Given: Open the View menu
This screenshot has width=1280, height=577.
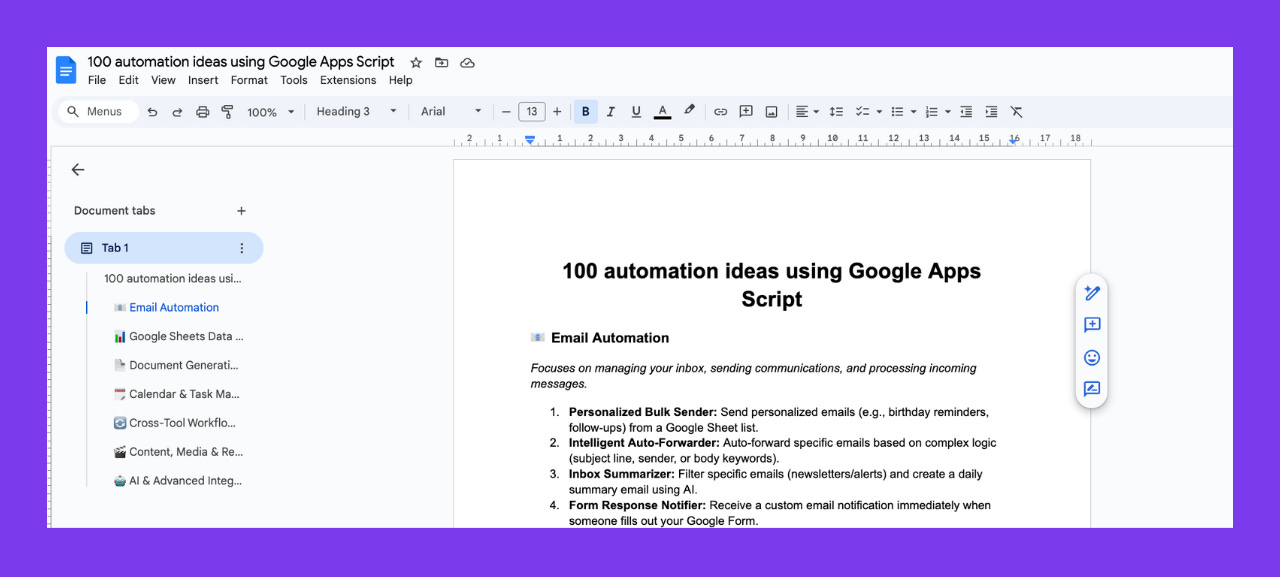Looking at the screenshot, I should (x=163, y=80).
